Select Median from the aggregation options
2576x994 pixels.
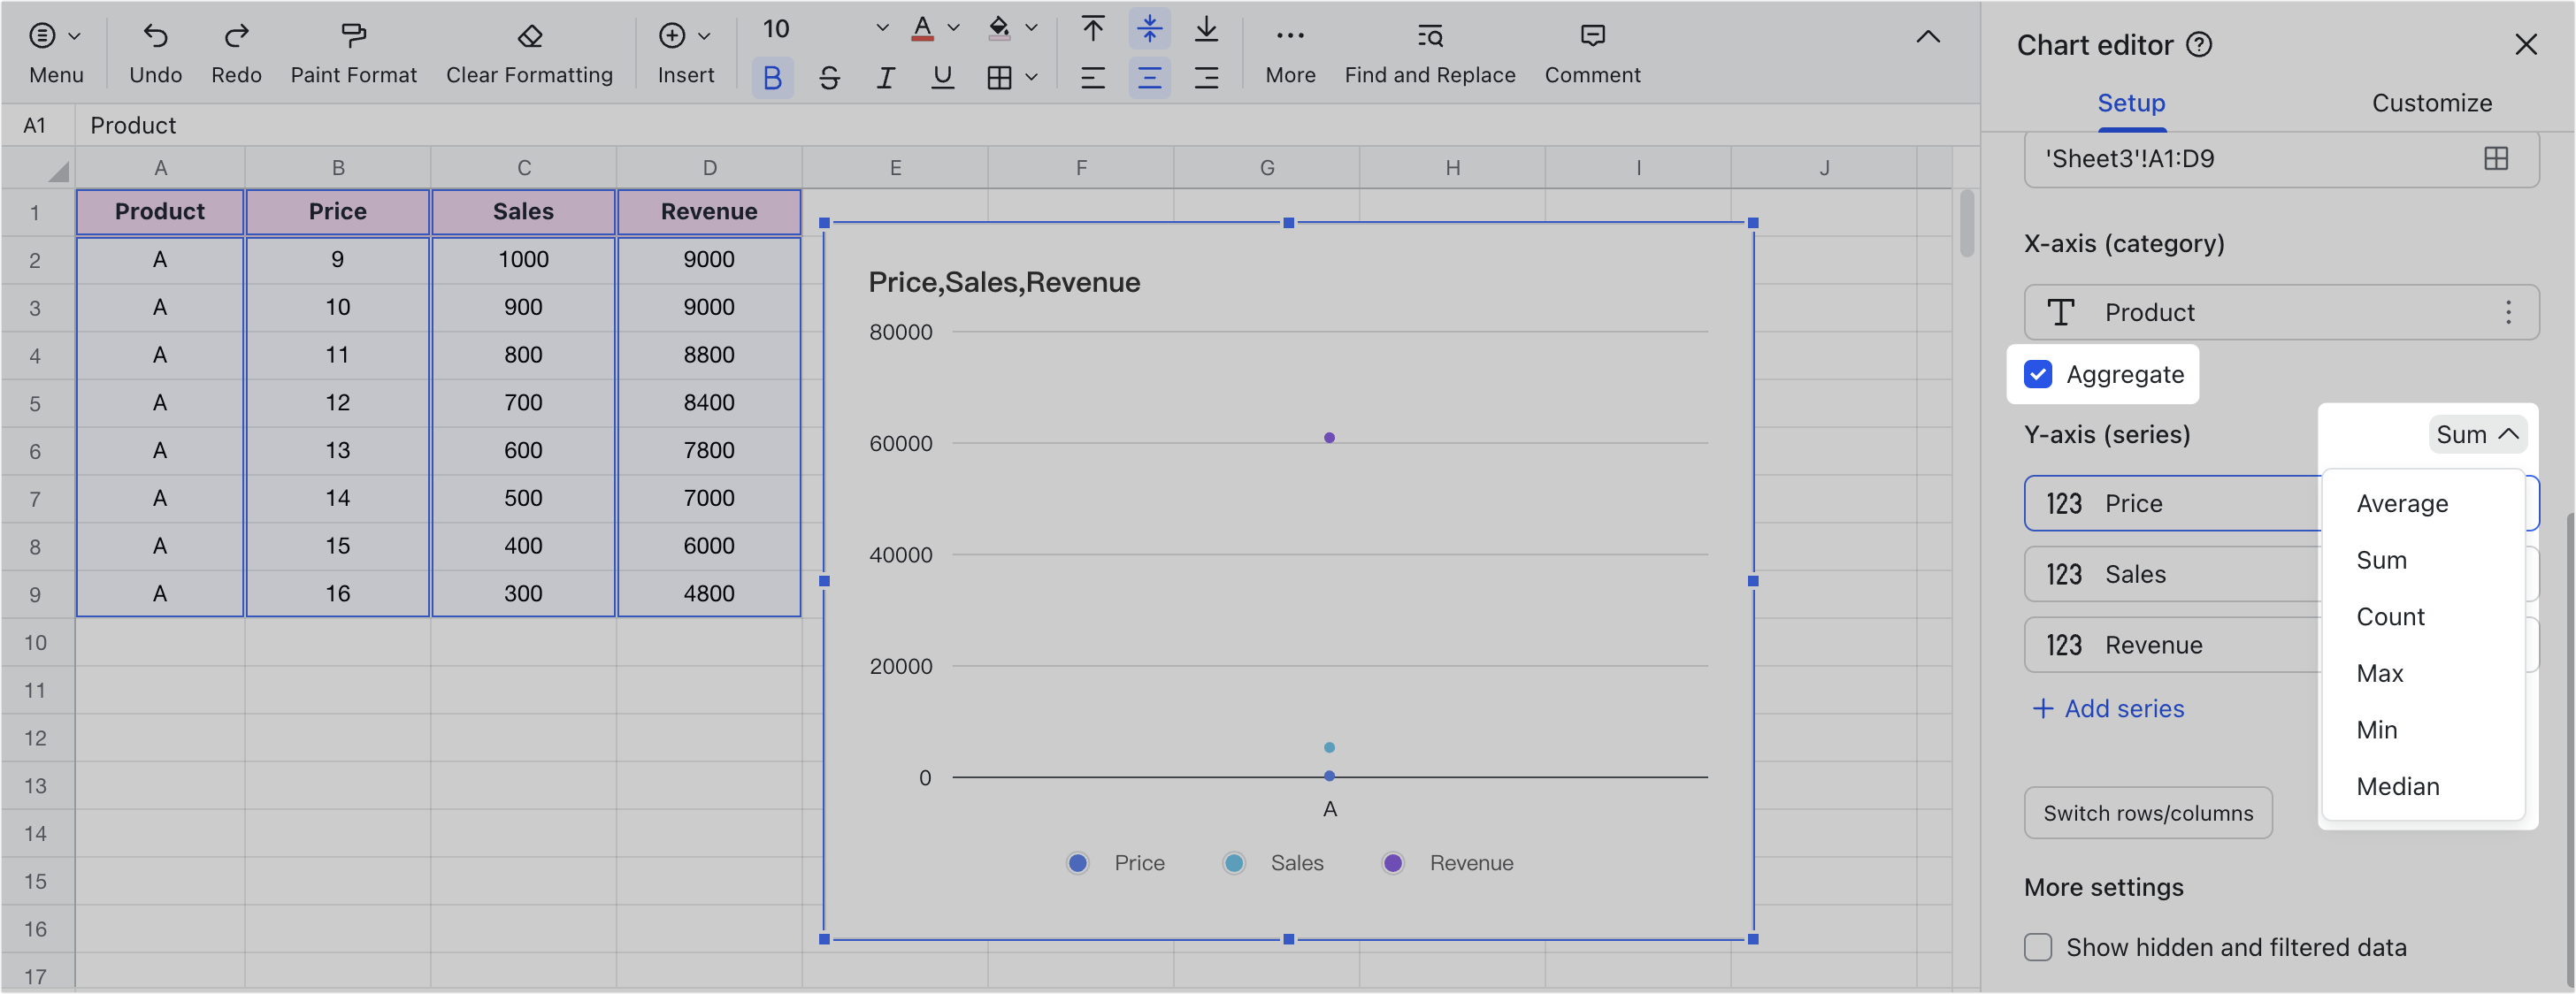click(2397, 786)
